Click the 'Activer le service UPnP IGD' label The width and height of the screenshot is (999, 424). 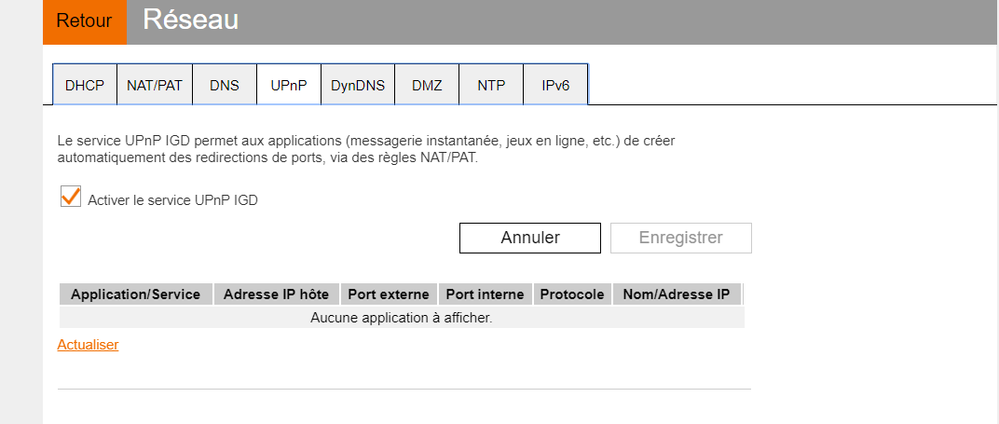pyautogui.click(x=173, y=200)
